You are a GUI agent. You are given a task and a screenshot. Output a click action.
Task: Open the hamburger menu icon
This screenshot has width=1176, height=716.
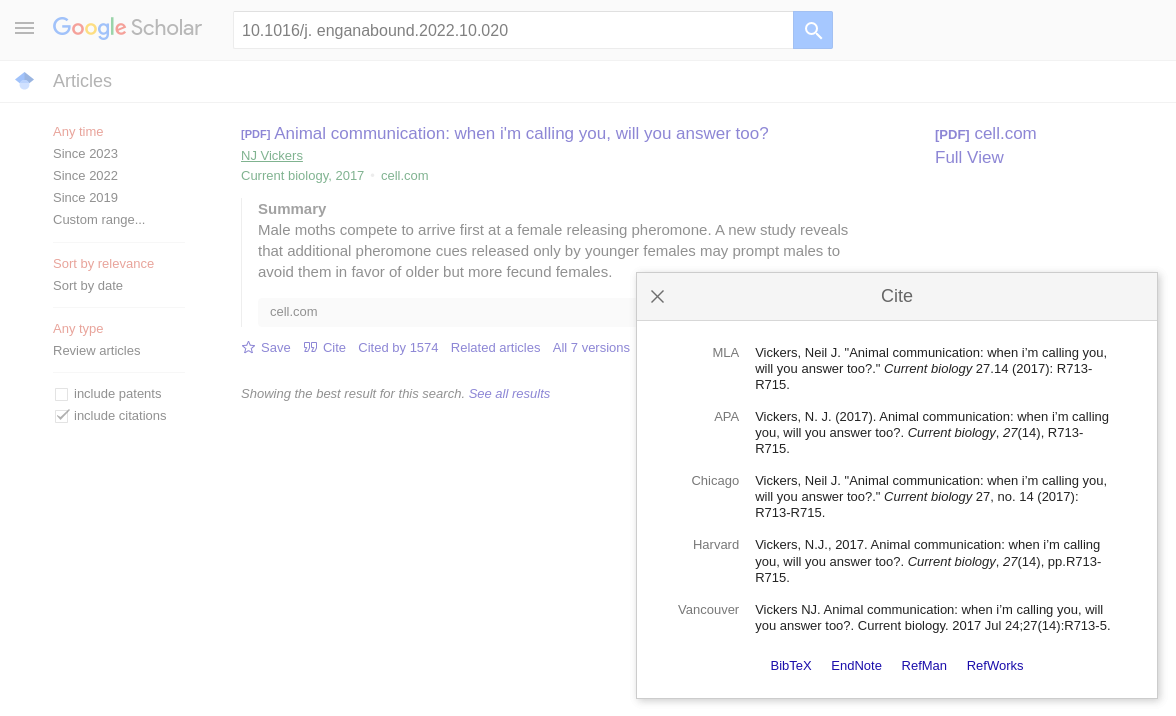pos(25,28)
